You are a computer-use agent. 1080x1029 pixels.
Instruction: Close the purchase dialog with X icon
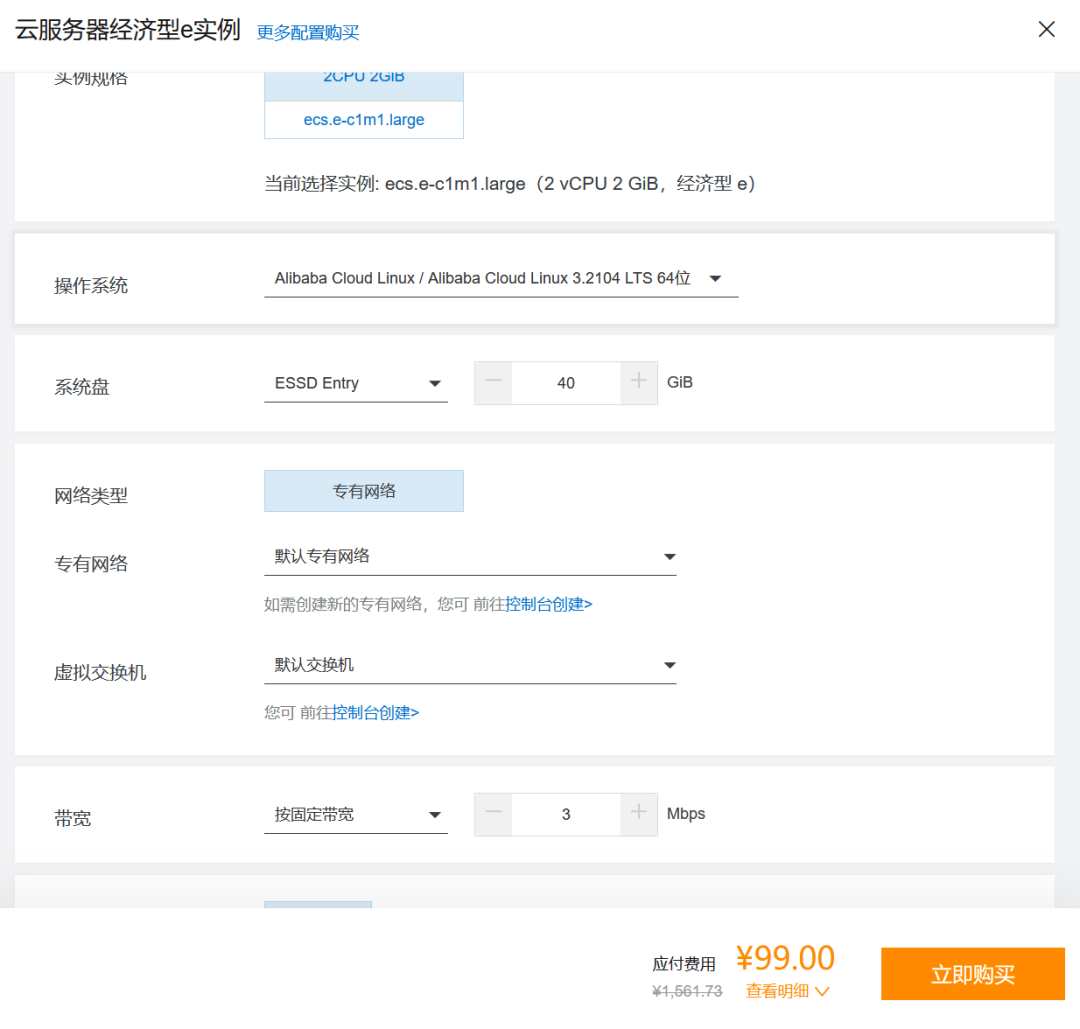1046,29
